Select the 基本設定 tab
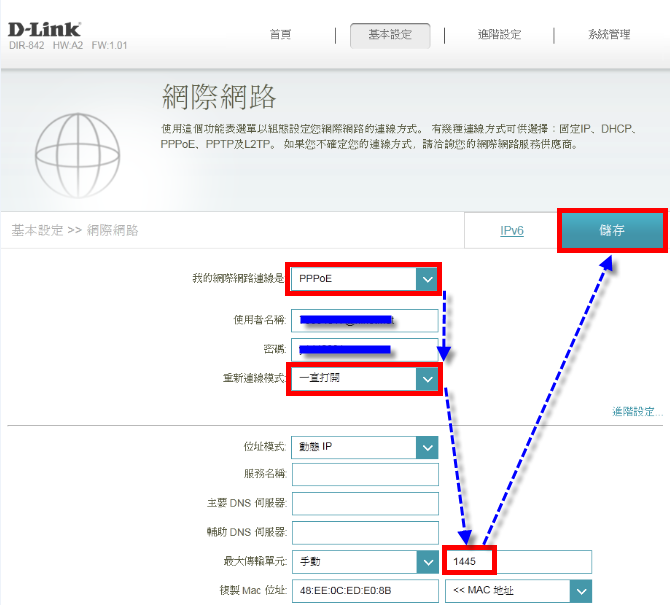The height and width of the screenshot is (605, 670). click(x=389, y=35)
